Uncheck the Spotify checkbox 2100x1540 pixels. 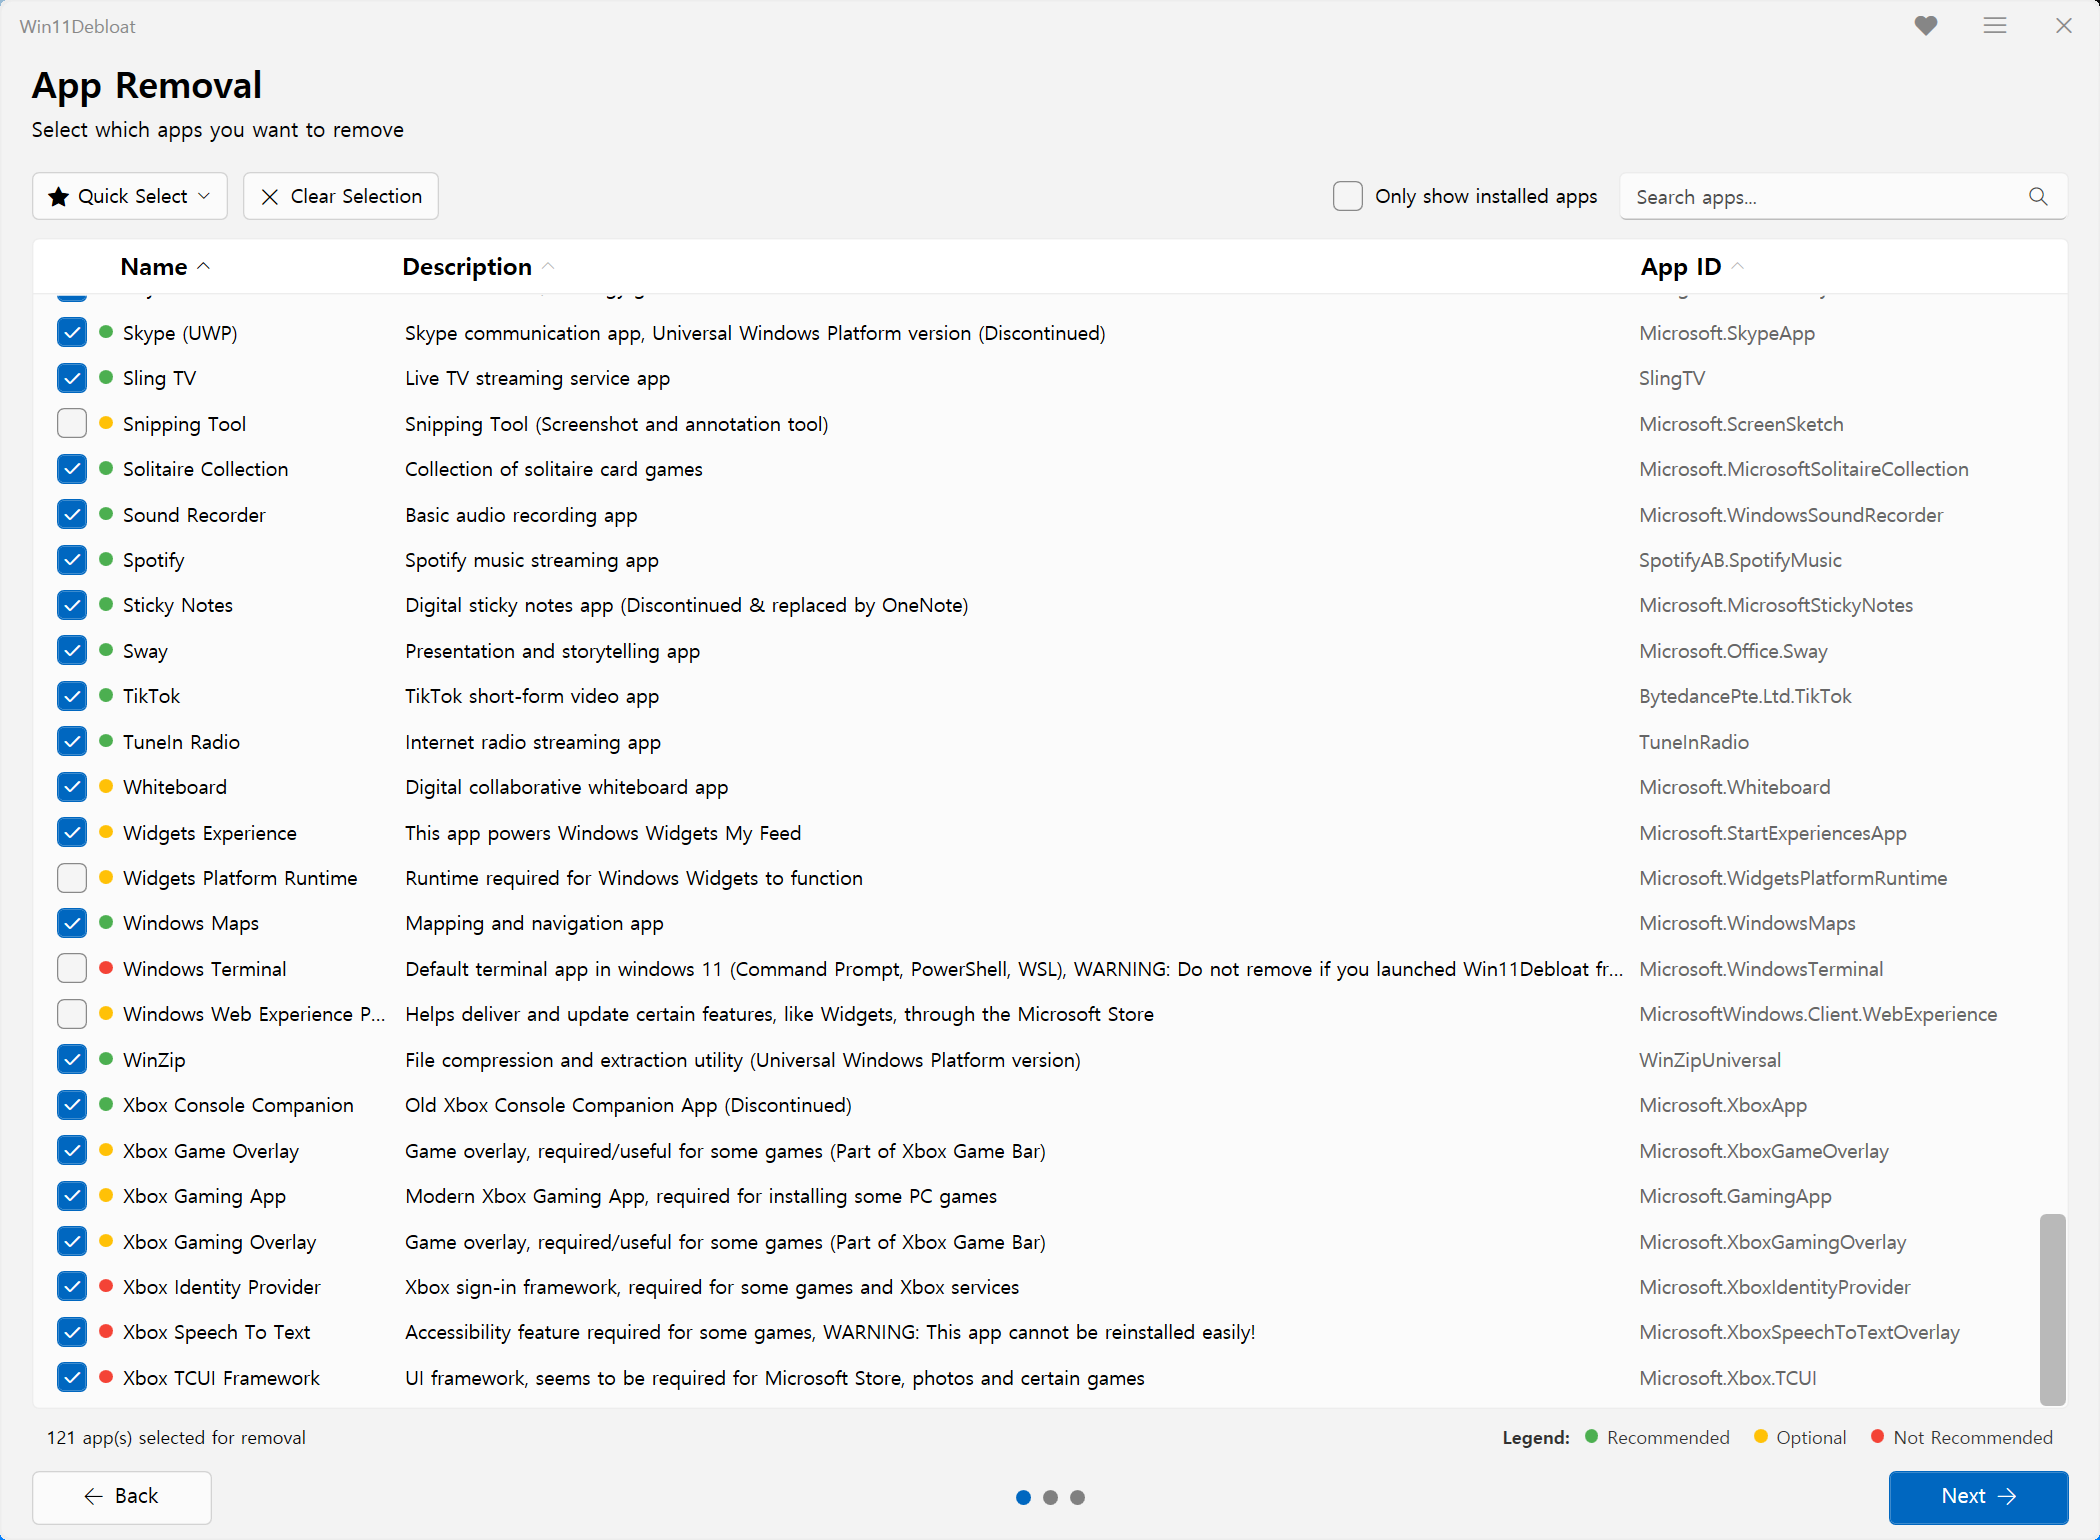(x=72, y=559)
